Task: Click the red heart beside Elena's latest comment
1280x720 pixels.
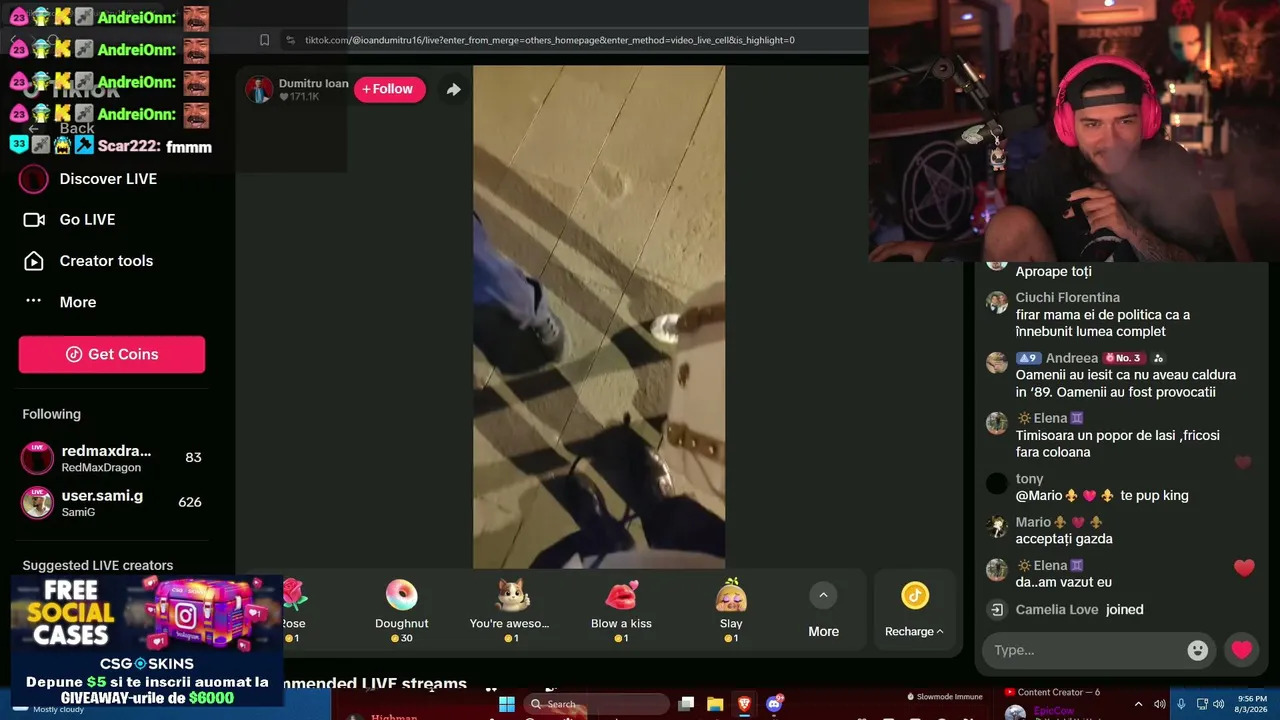Action: (x=1244, y=568)
